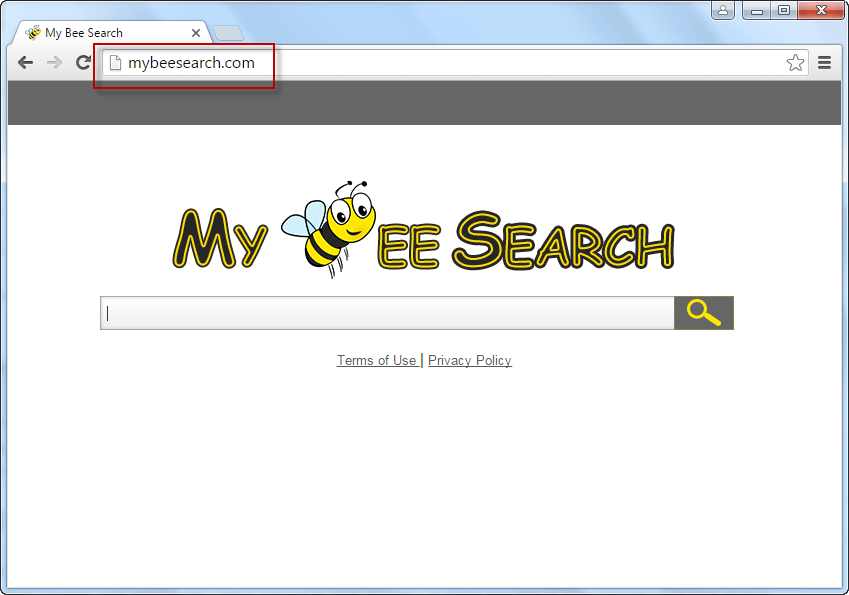Viewport: 849px width, 595px height.
Task: Close the browser window
Action: pyautogui.click(x=821, y=10)
